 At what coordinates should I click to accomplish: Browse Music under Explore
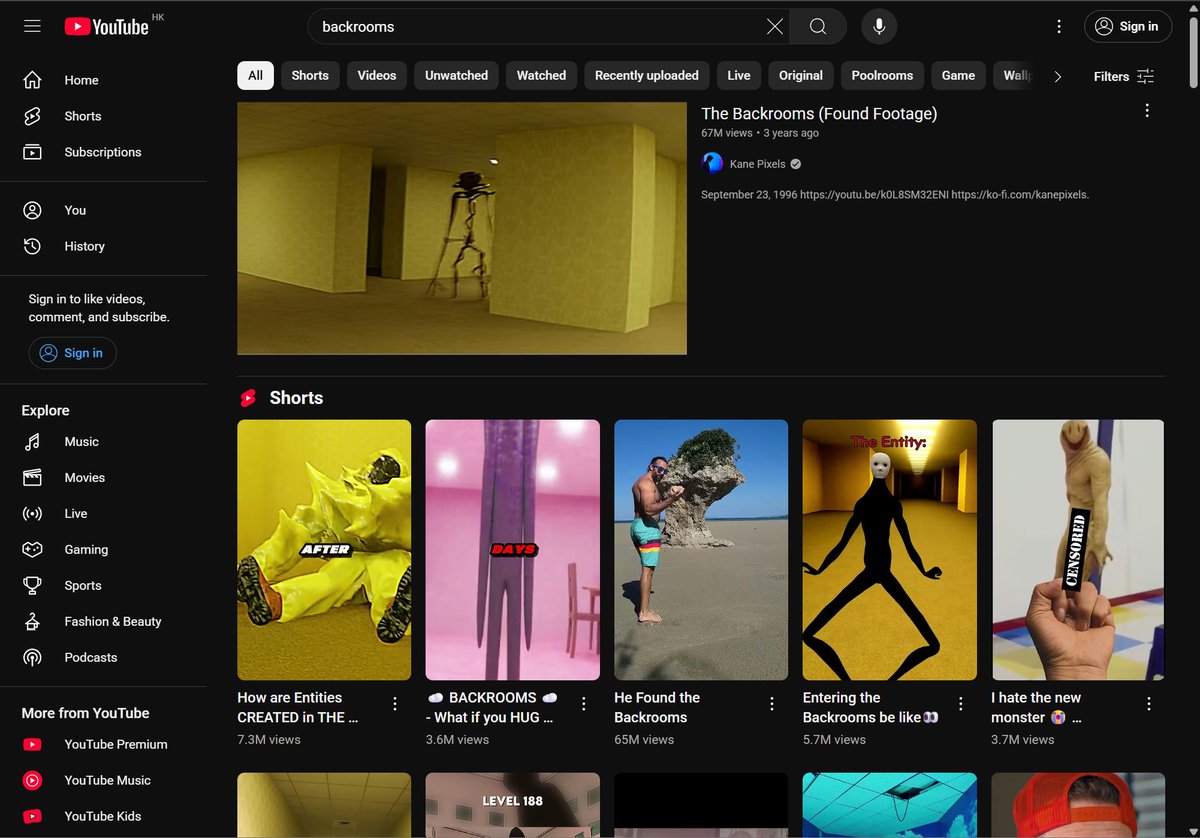point(104,442)
